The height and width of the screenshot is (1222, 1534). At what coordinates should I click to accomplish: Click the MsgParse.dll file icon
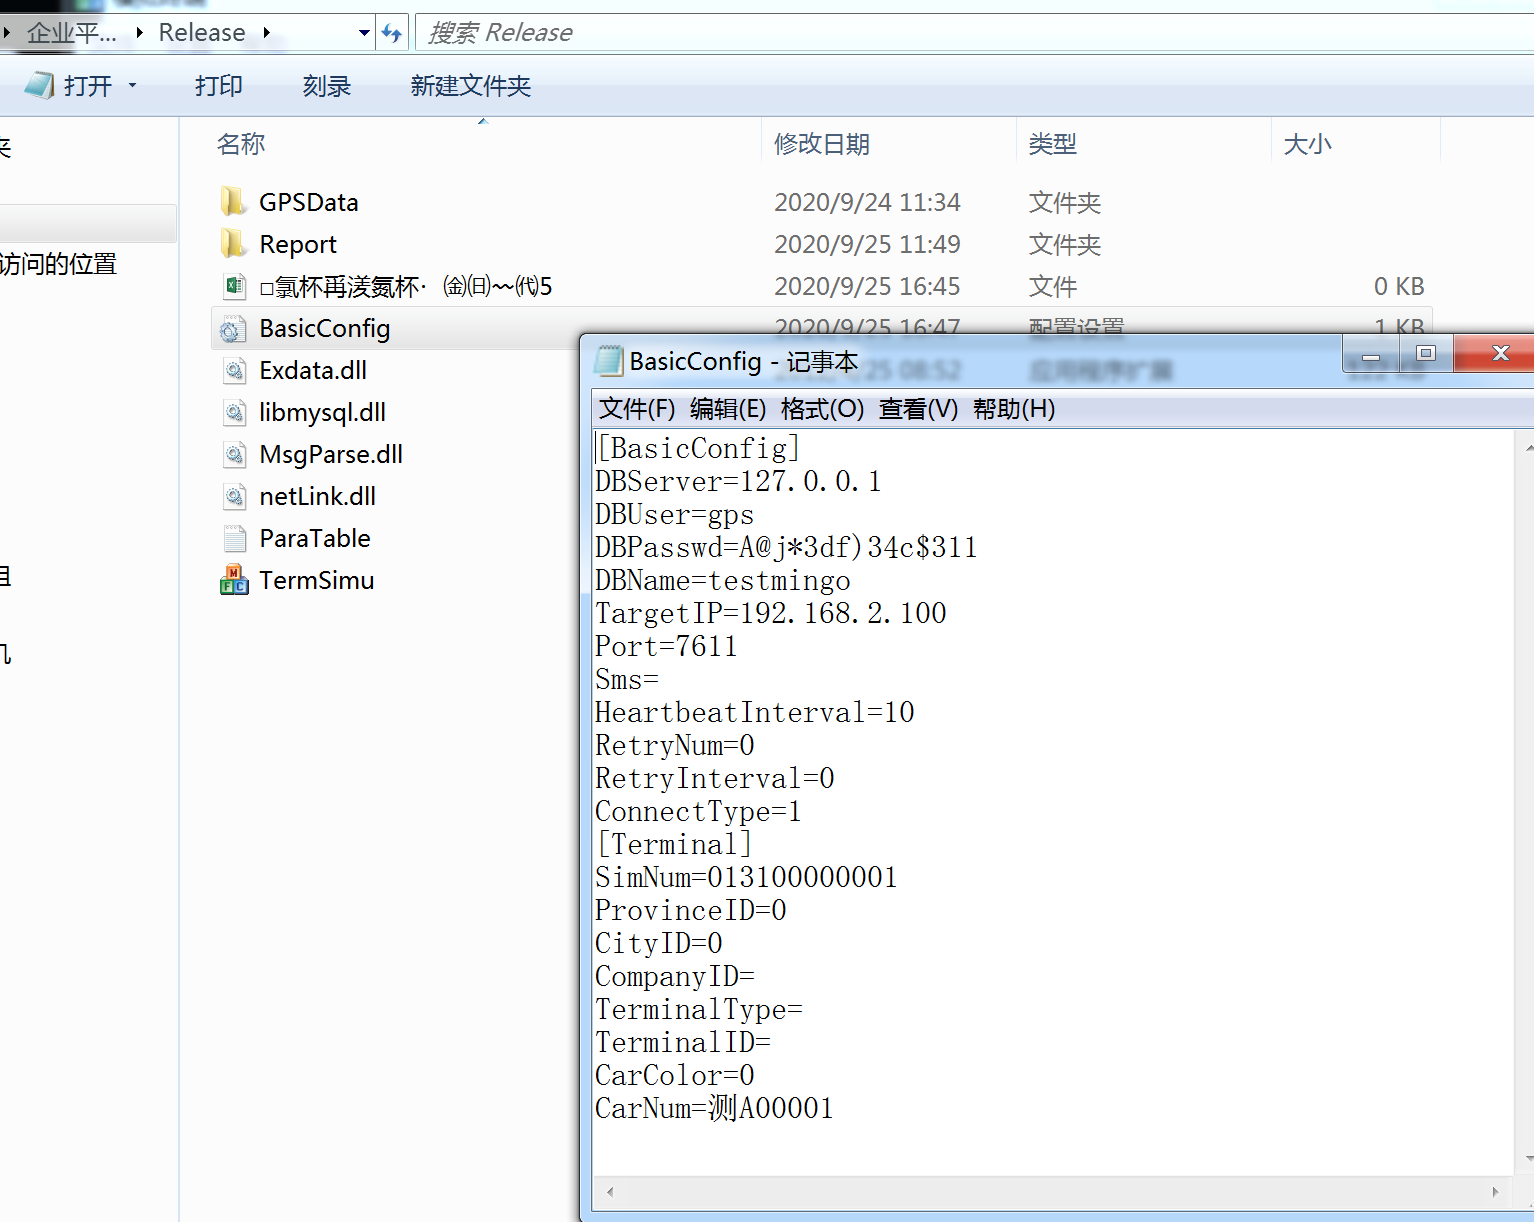(234, 455)
